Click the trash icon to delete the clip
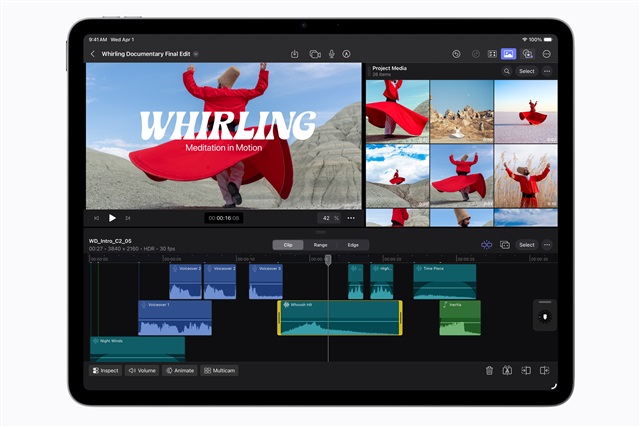Image resolution: width=640 pixels, height=427 pixels. coord(489,370)
